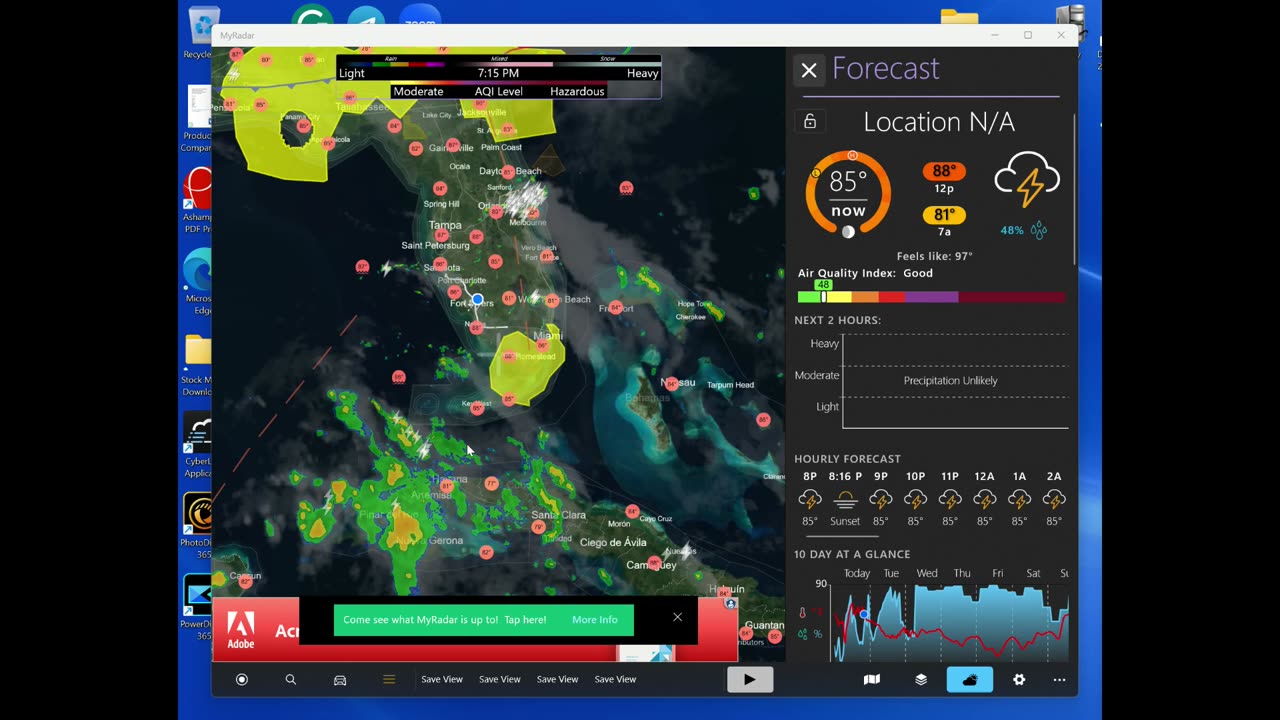The height and width of the screenshot is (720, 1280).
Task: Open MyRadar settings gear
Action: coord(1019,679)
